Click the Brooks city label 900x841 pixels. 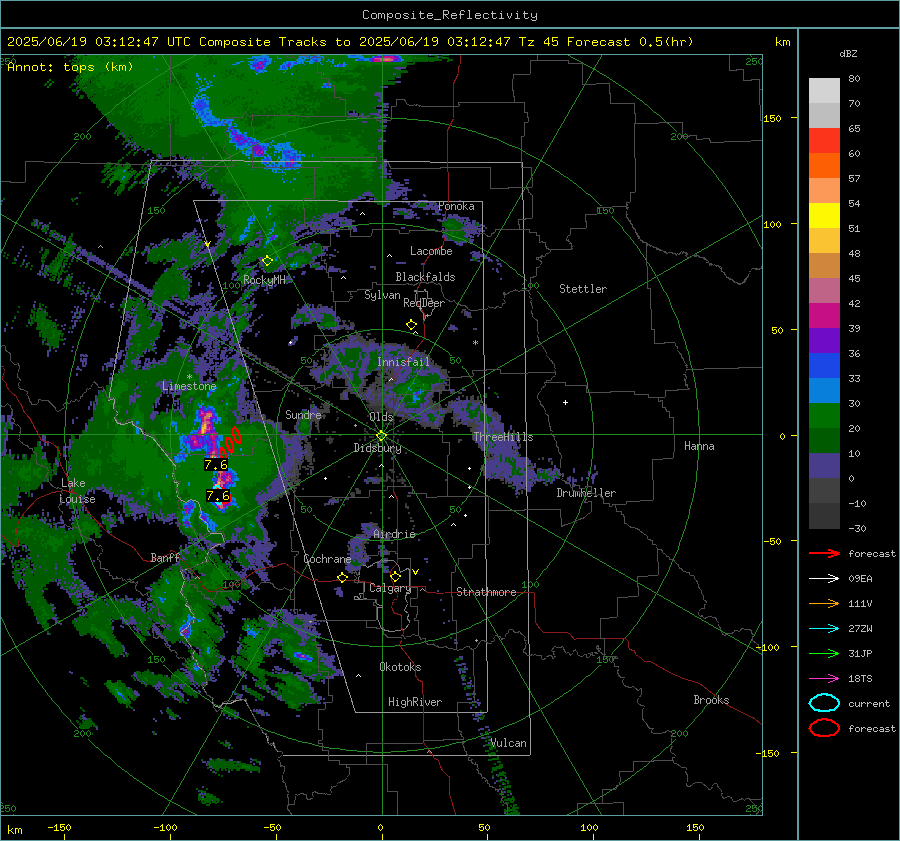tap(711, 700)
